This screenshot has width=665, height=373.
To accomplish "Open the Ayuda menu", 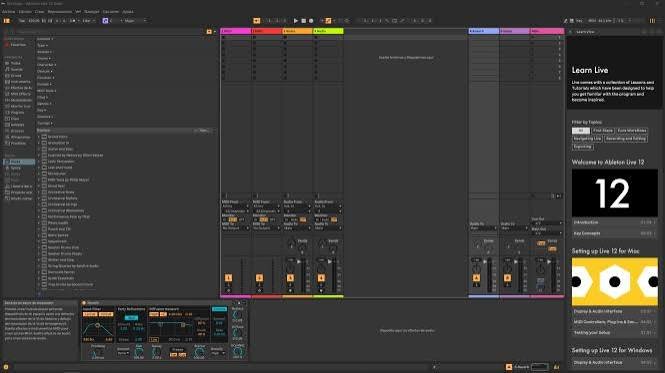I will click(128, 12).
